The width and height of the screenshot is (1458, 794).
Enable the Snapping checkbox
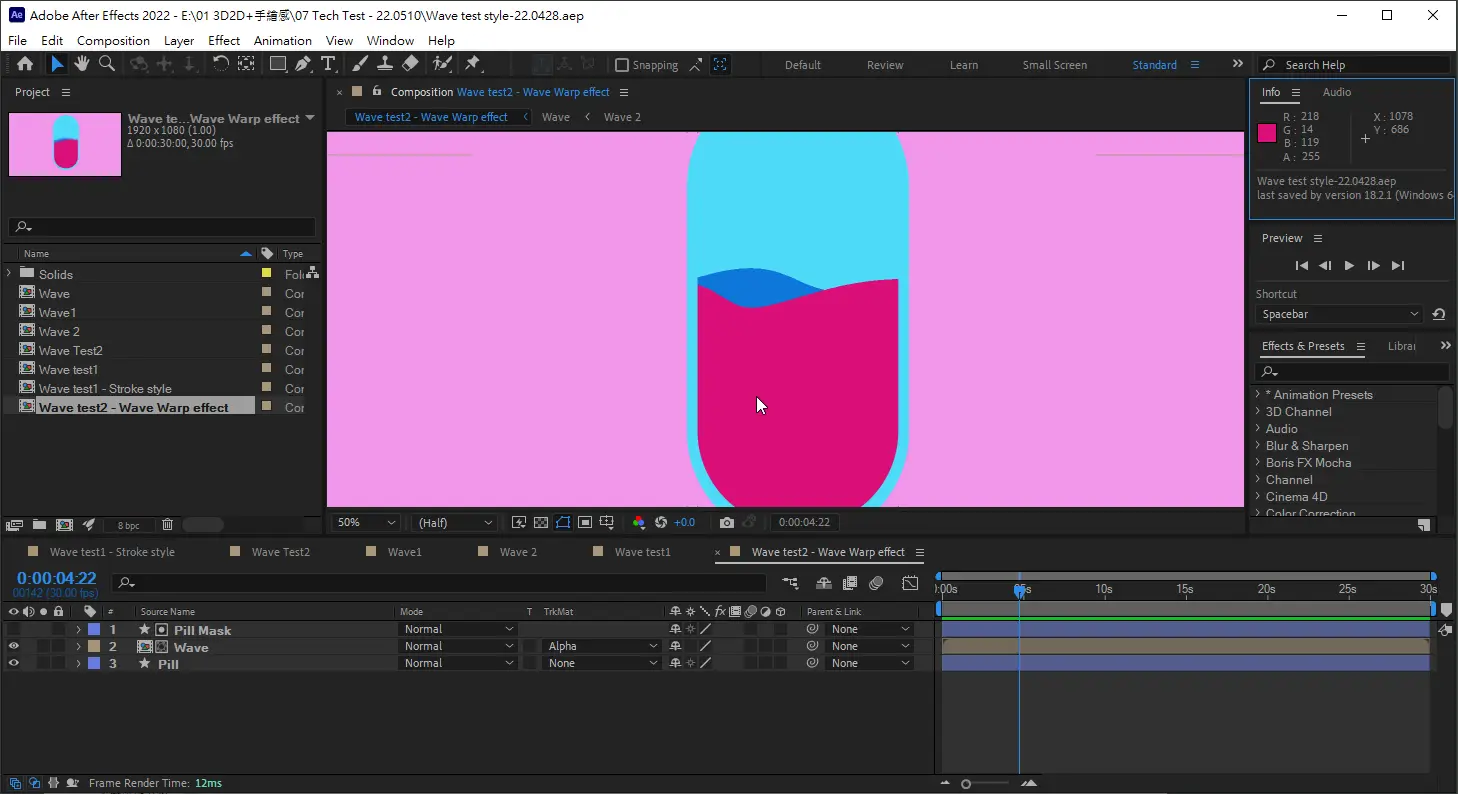pos(622,65)
